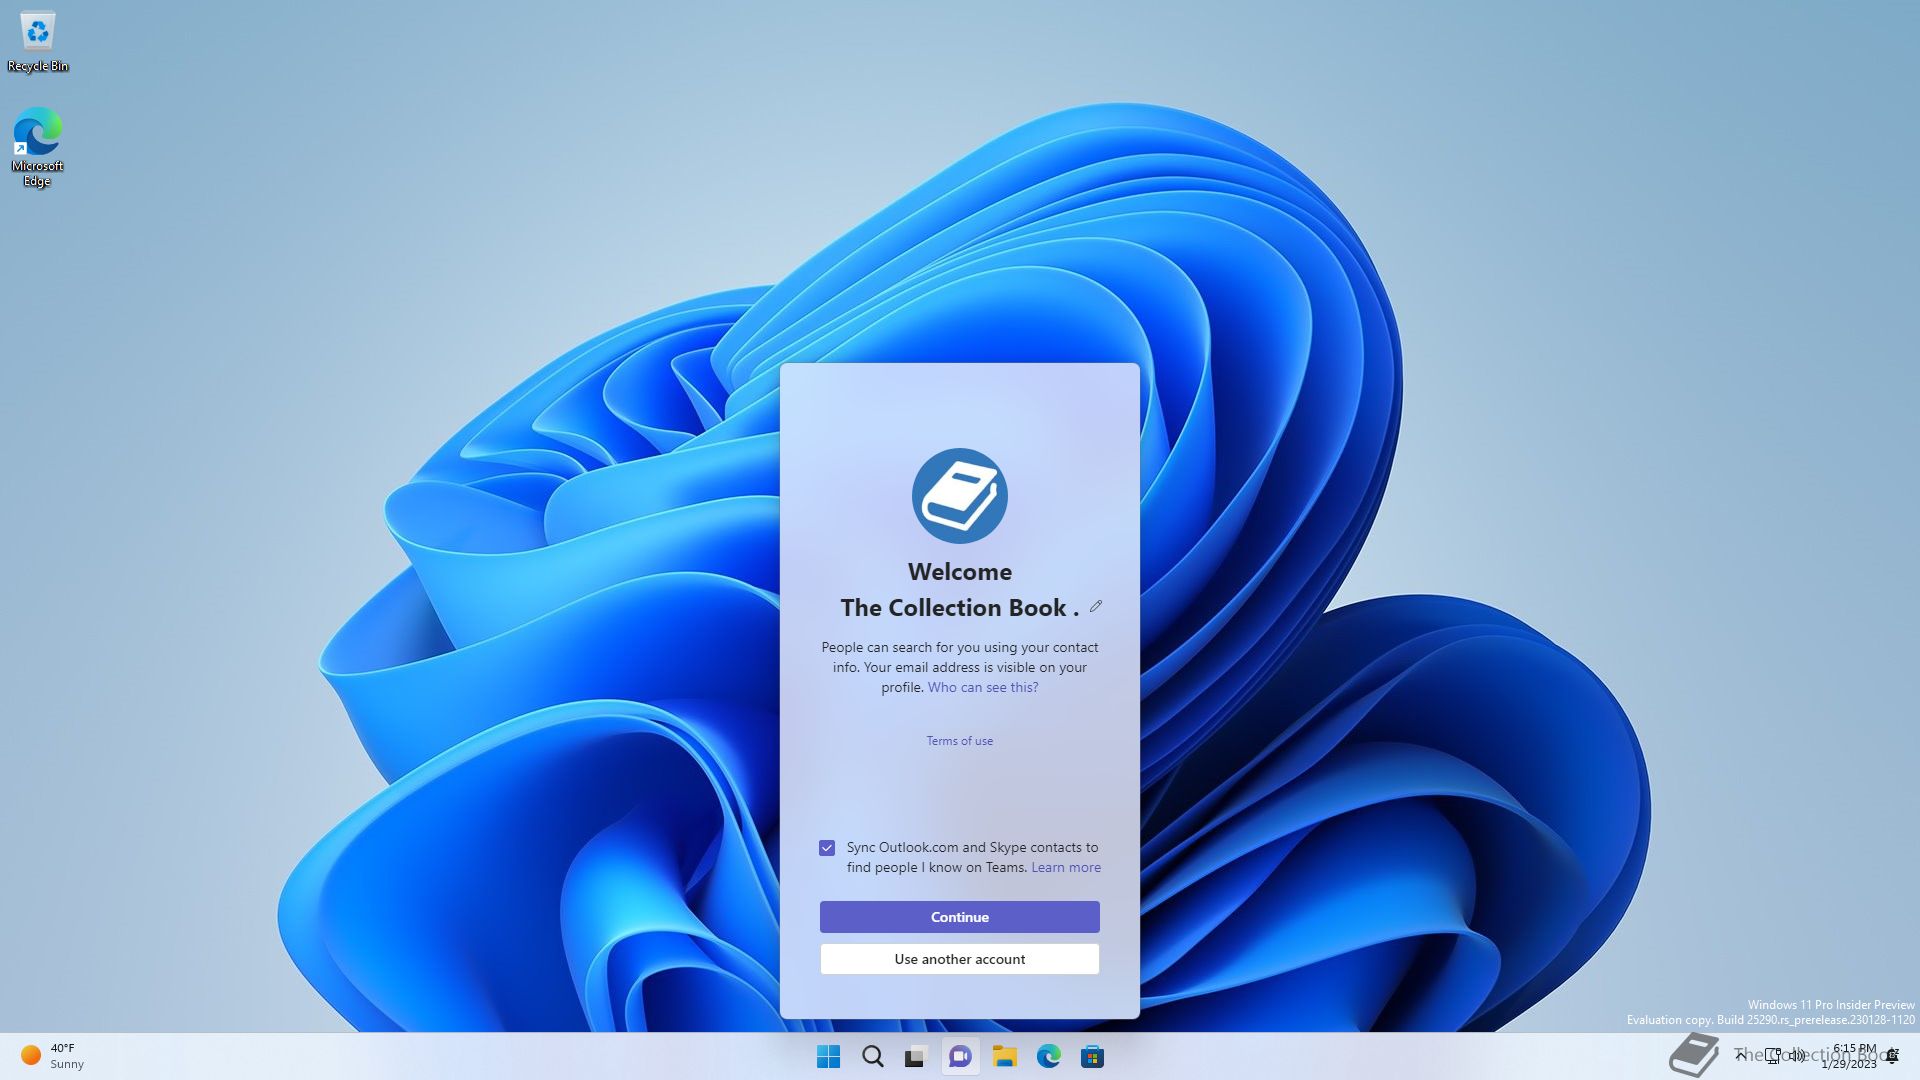Open the Terms of use link
Screen dimensions: 1920x1080
(x=959, y=741)
